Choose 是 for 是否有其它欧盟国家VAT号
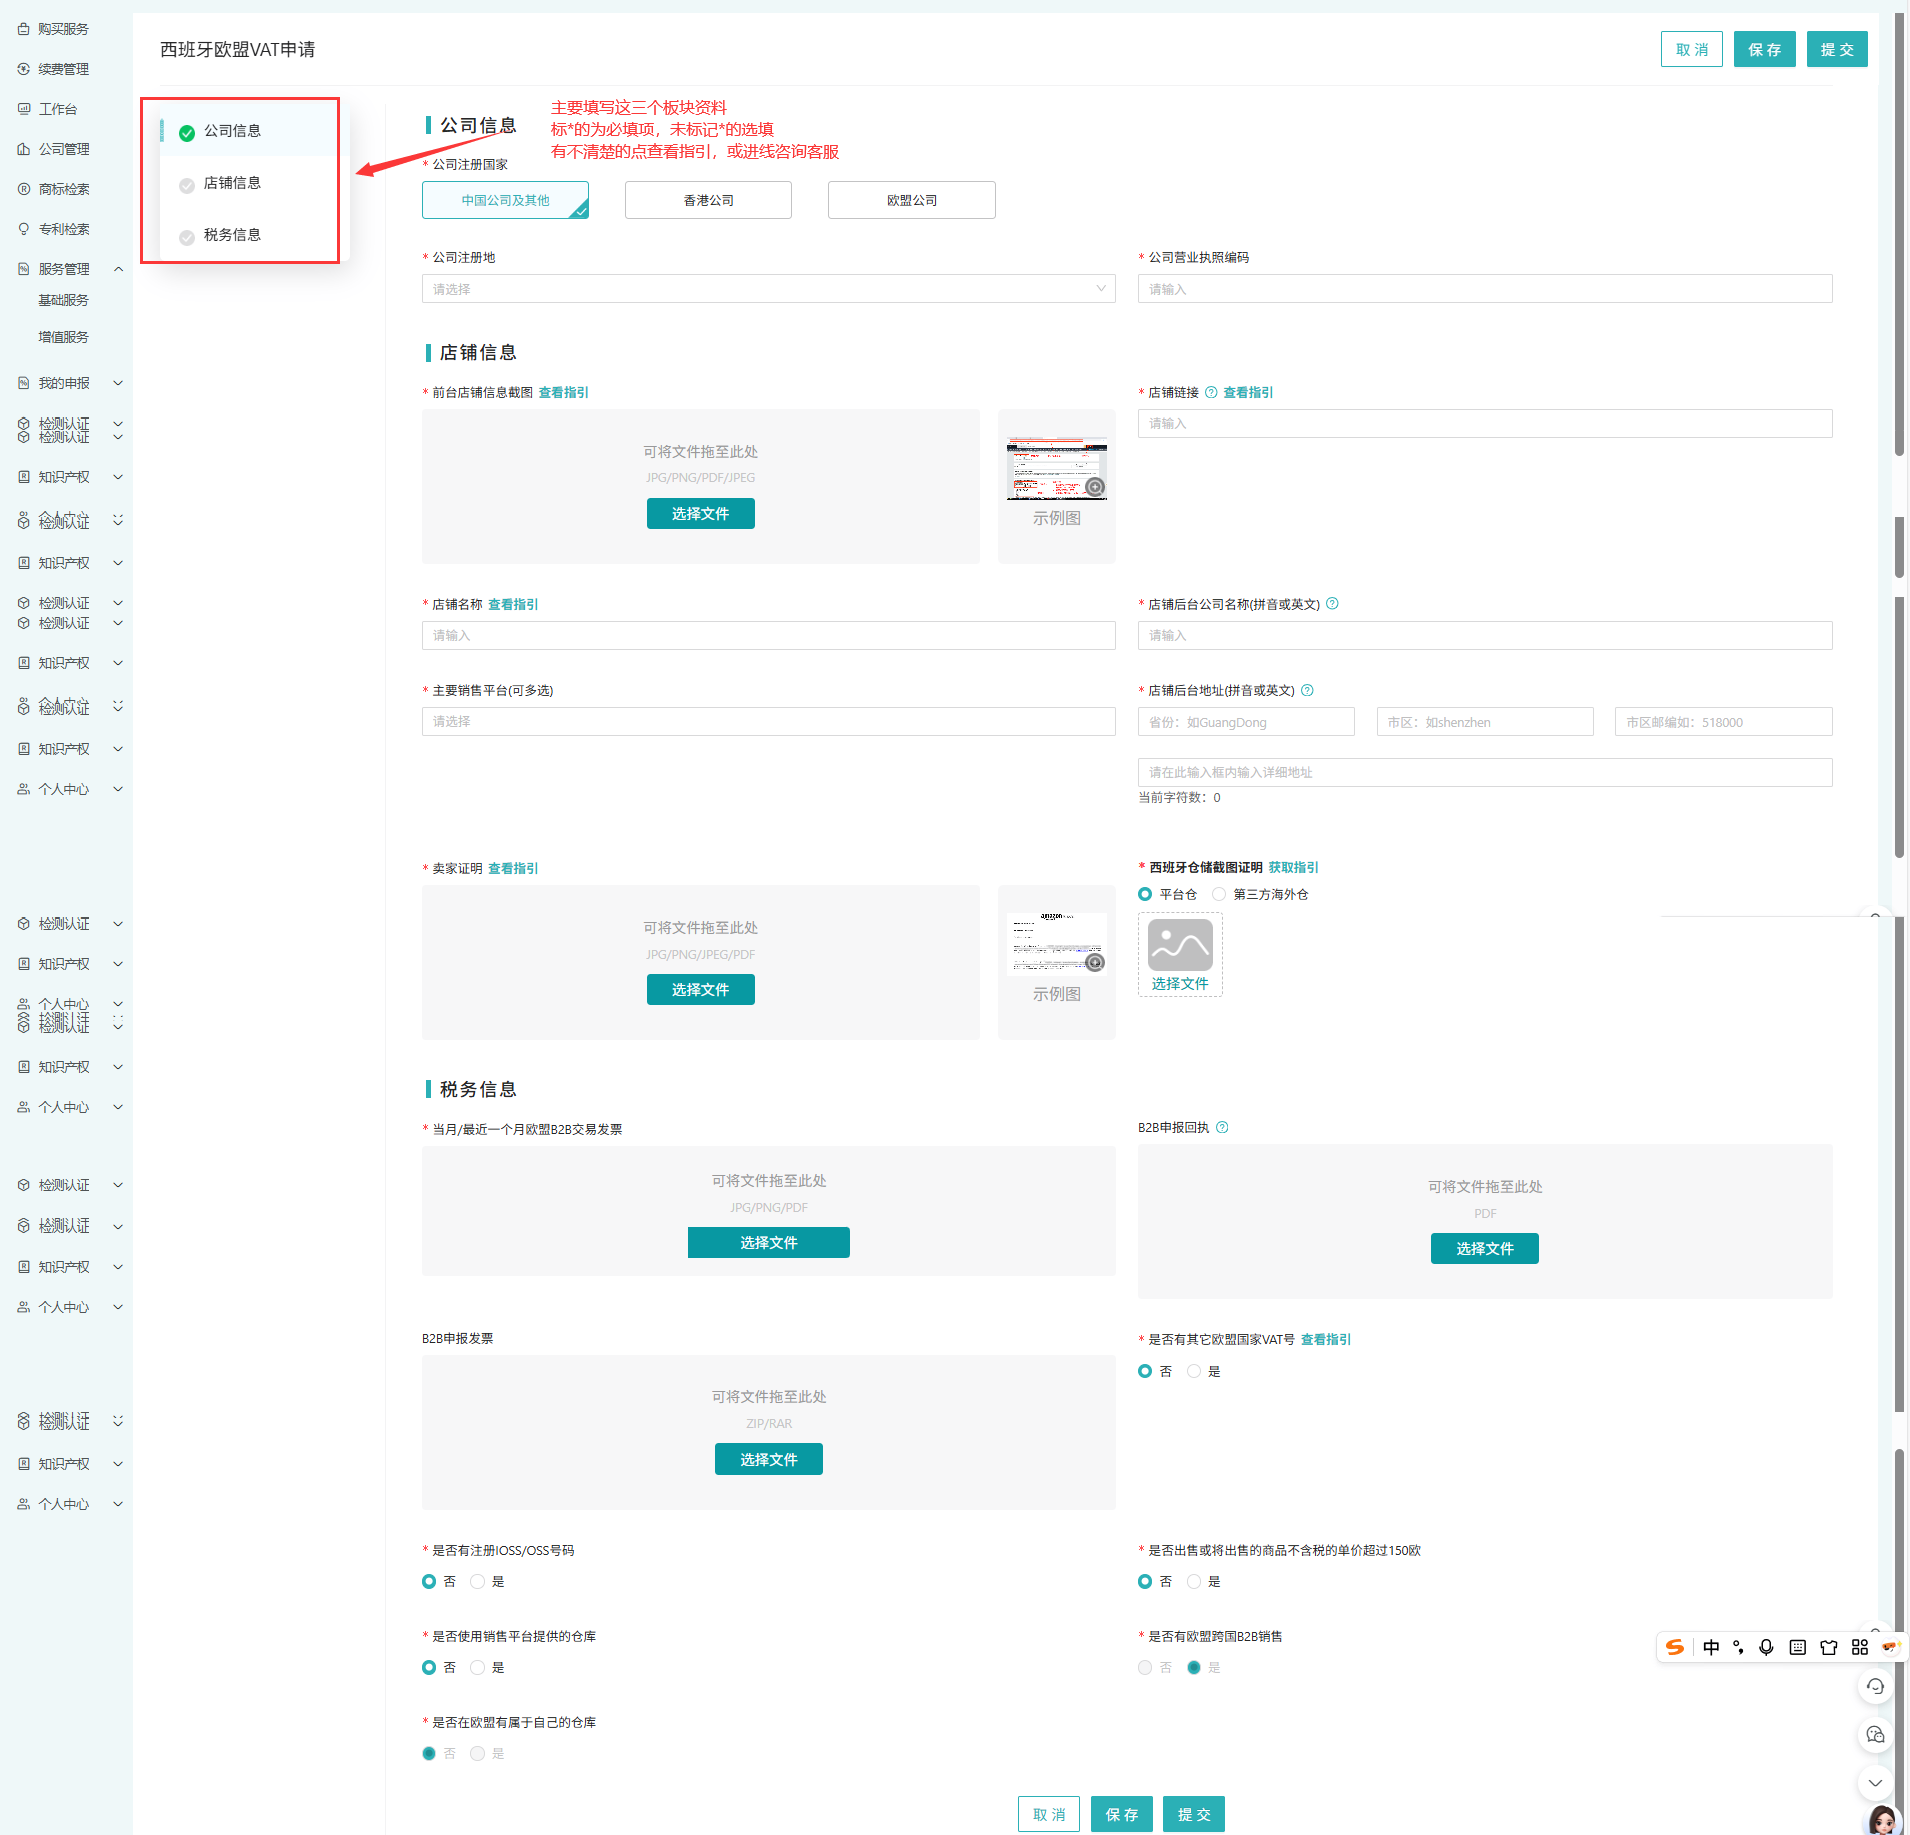Image resolution: width=1910 pixels, height=1835 pixels. tap(1194, 1371)
